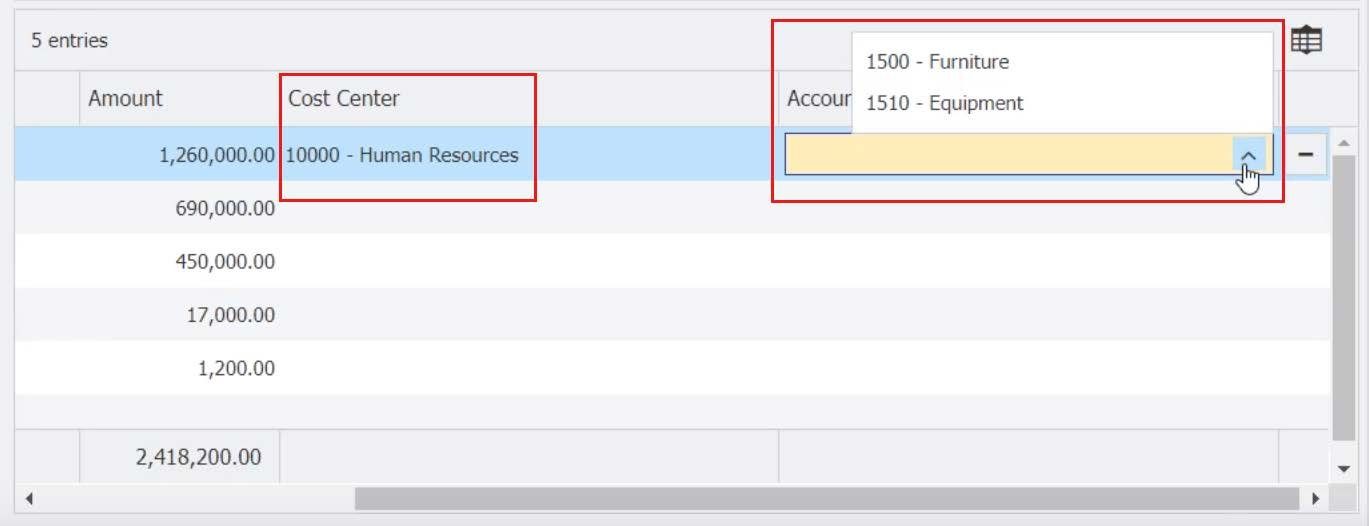
Task: Select the 10000 - Human Resources cell
Action: click(x=529, y=155)
